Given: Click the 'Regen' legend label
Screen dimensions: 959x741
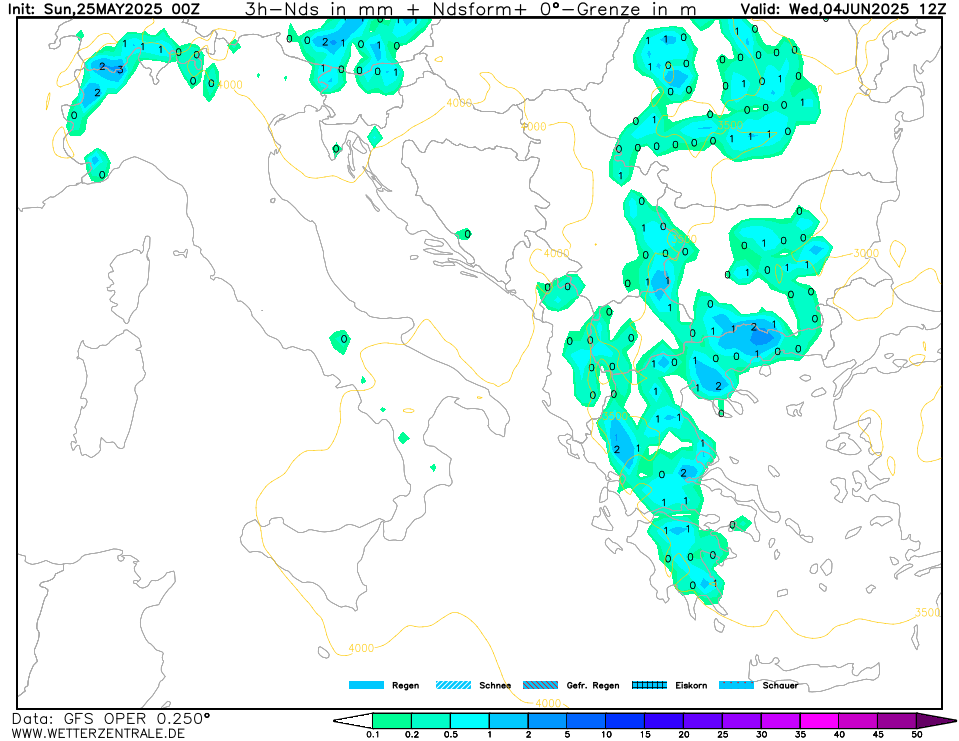Looking at the screenshot, I should coord(405,685).
